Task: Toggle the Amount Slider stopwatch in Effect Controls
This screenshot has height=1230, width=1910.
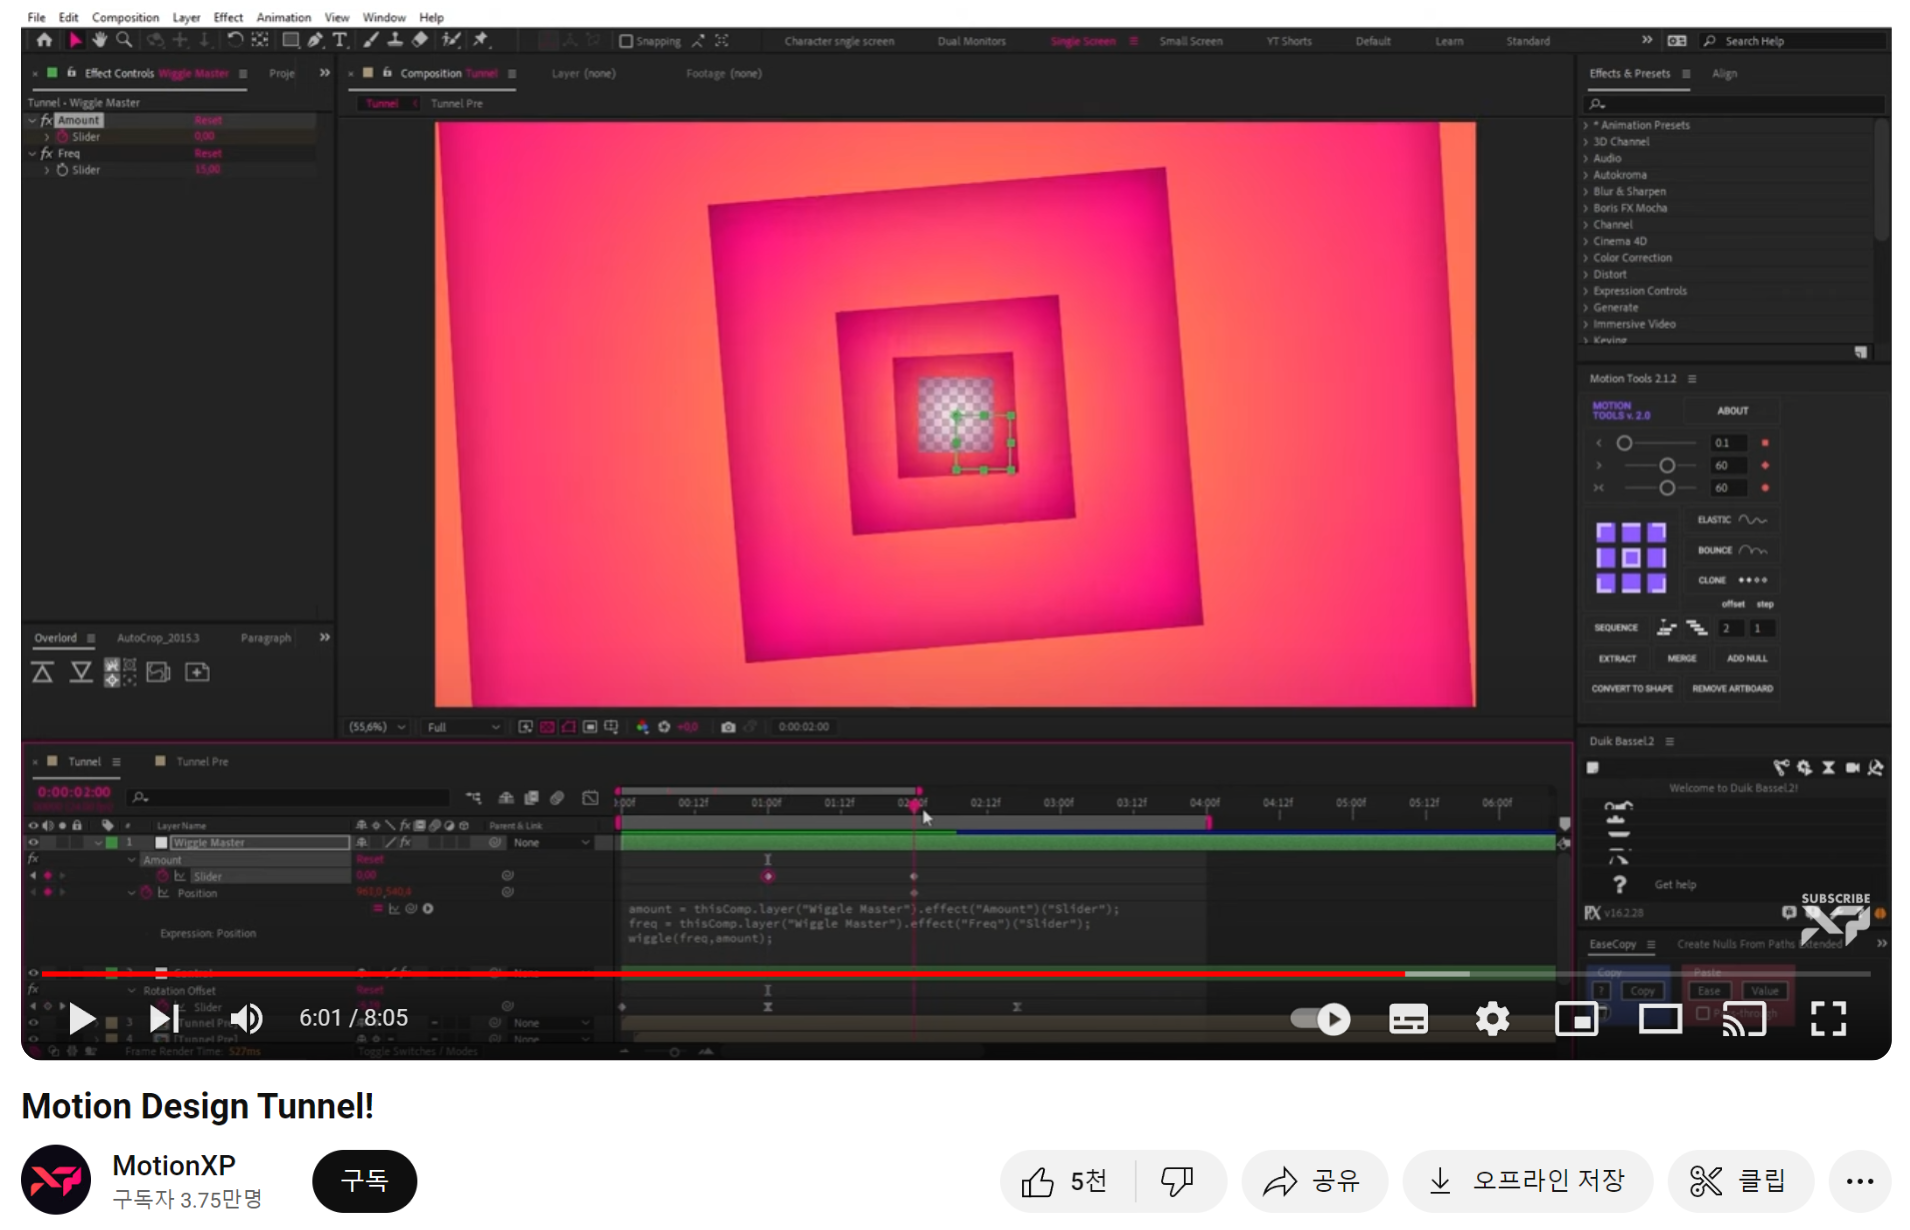Action: pos(62,137)
